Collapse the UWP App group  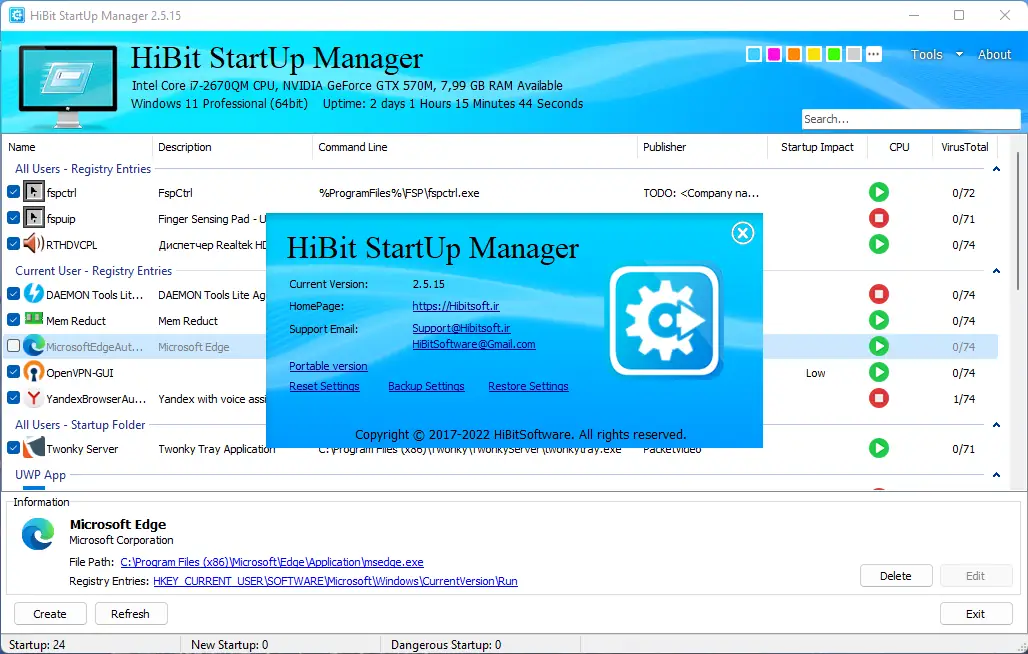pyautogui.click(x=996, y=474)
